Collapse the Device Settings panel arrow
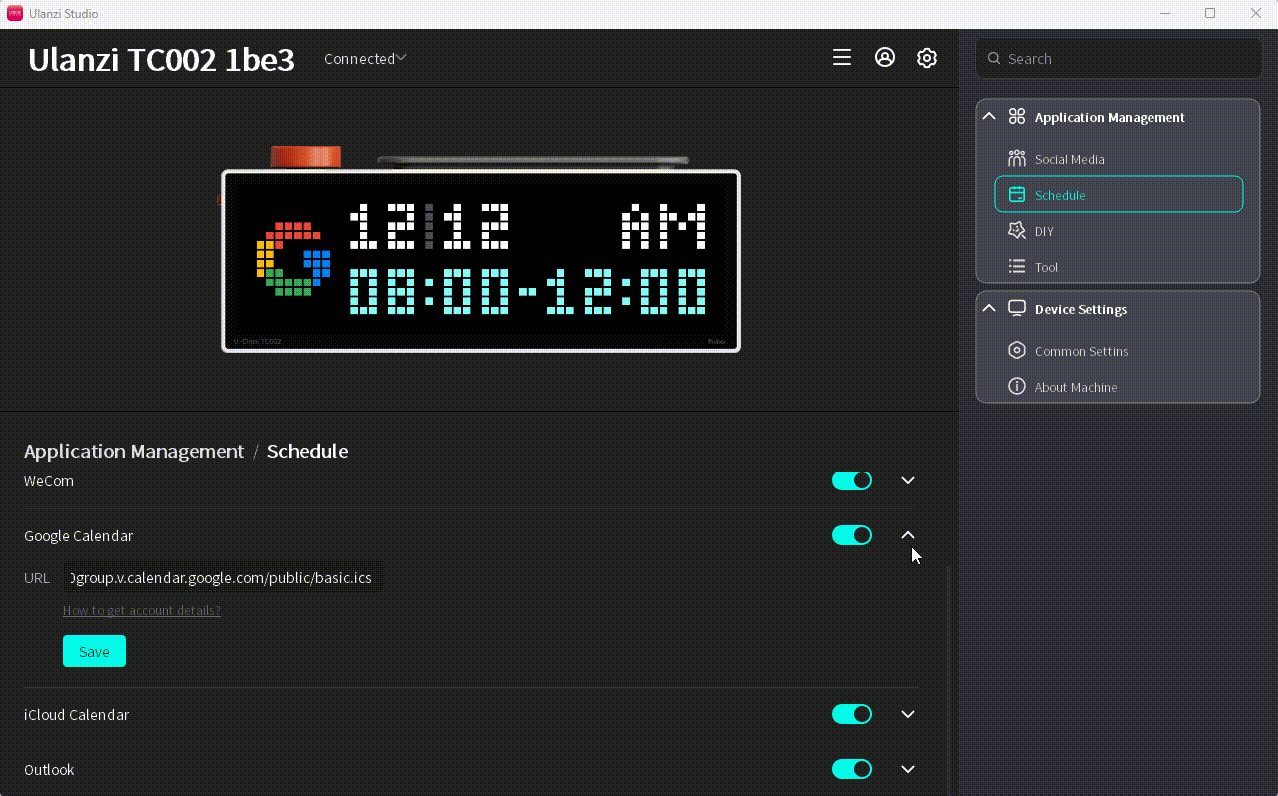This screenshot has height=796, width=1278. click(x=989, y=309)
